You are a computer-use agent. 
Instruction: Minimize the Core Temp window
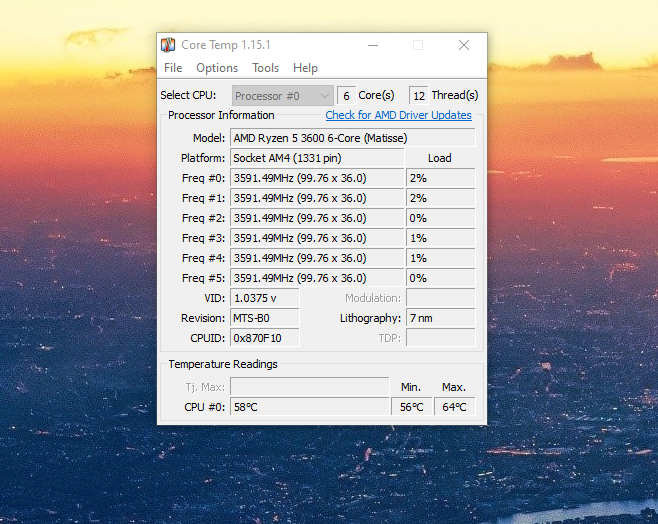tap(373, 45)
